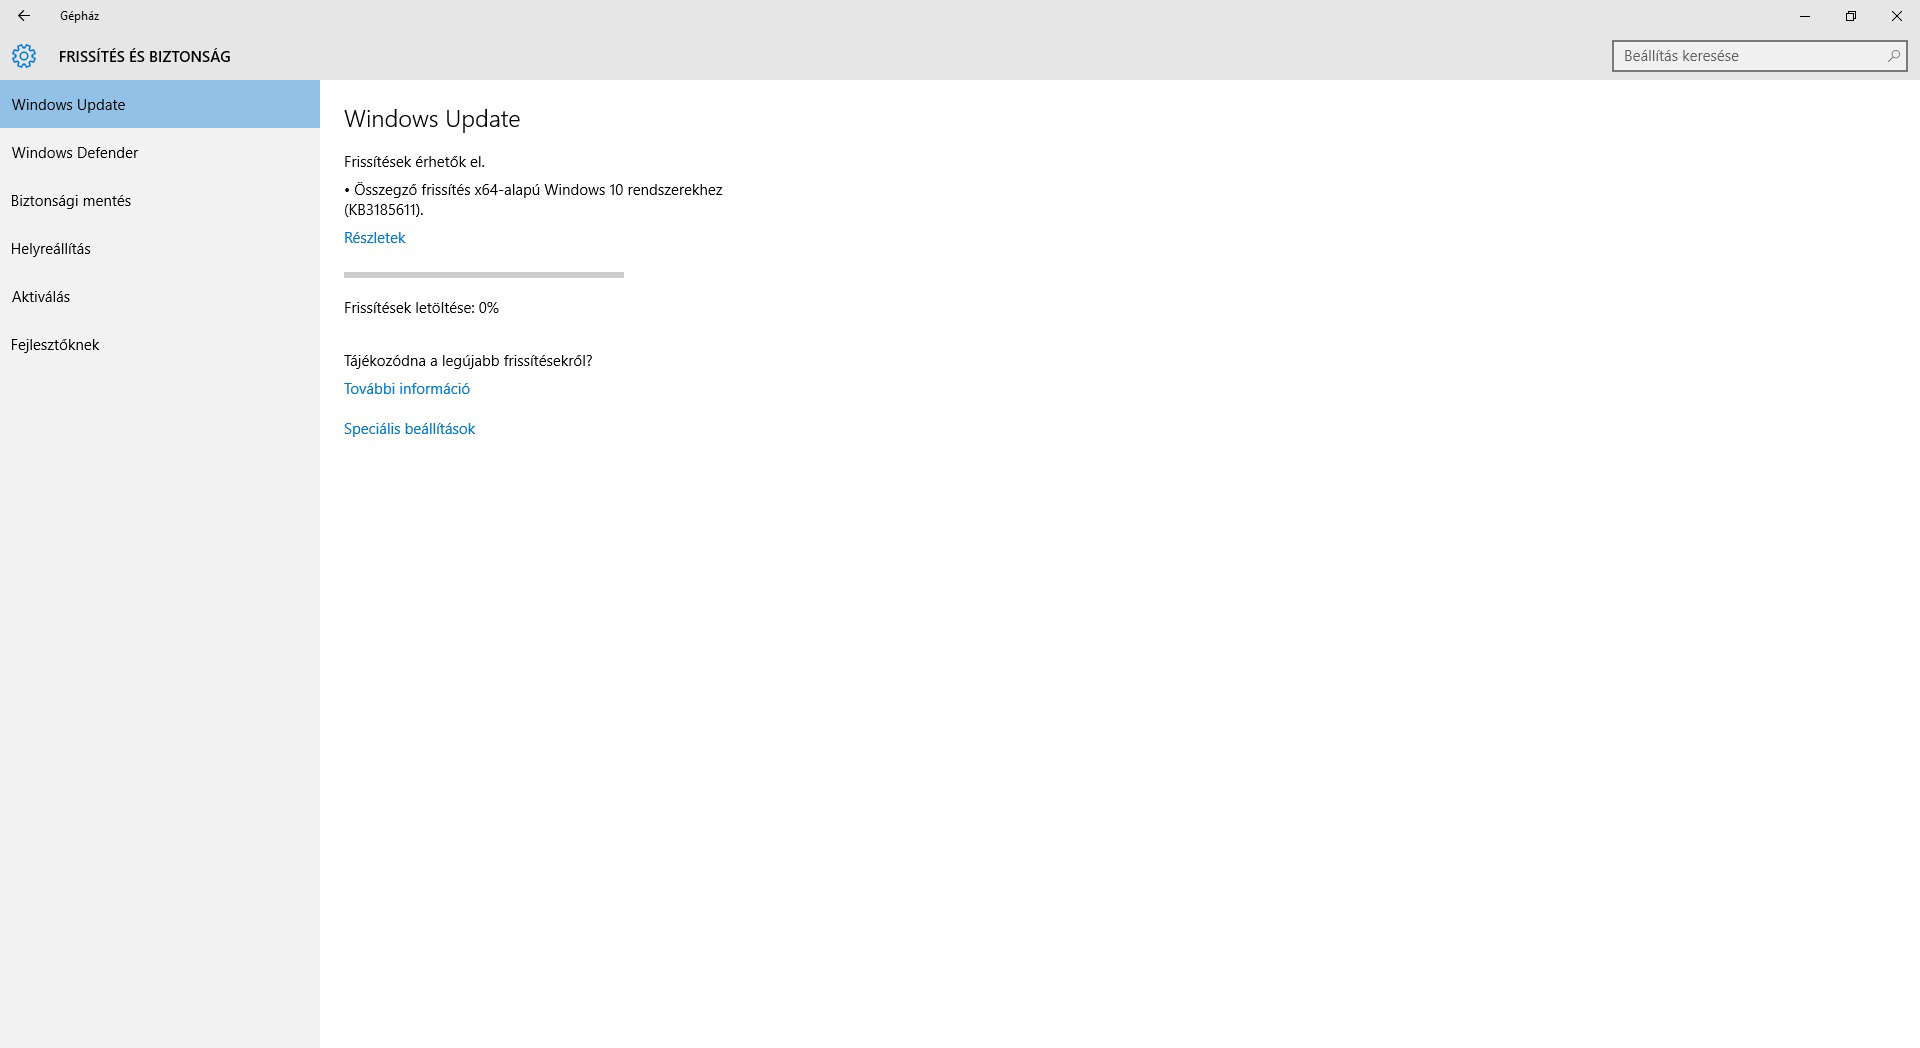Follow the További információ link

[x=407, y=389]
